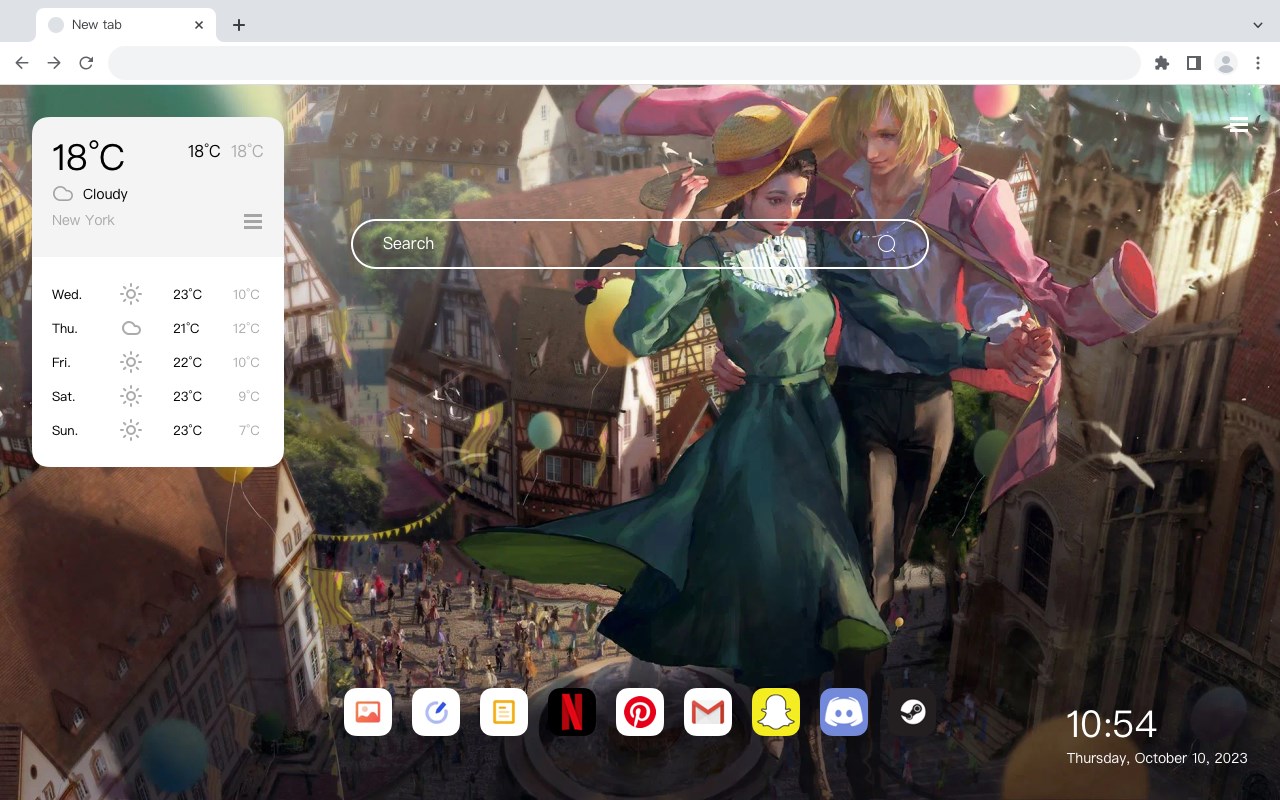Screen dimensions: 1280x800
Task: Open the Chrome extensions puzzle icon
Action: pyautogui.click(x=1161, y=63)
